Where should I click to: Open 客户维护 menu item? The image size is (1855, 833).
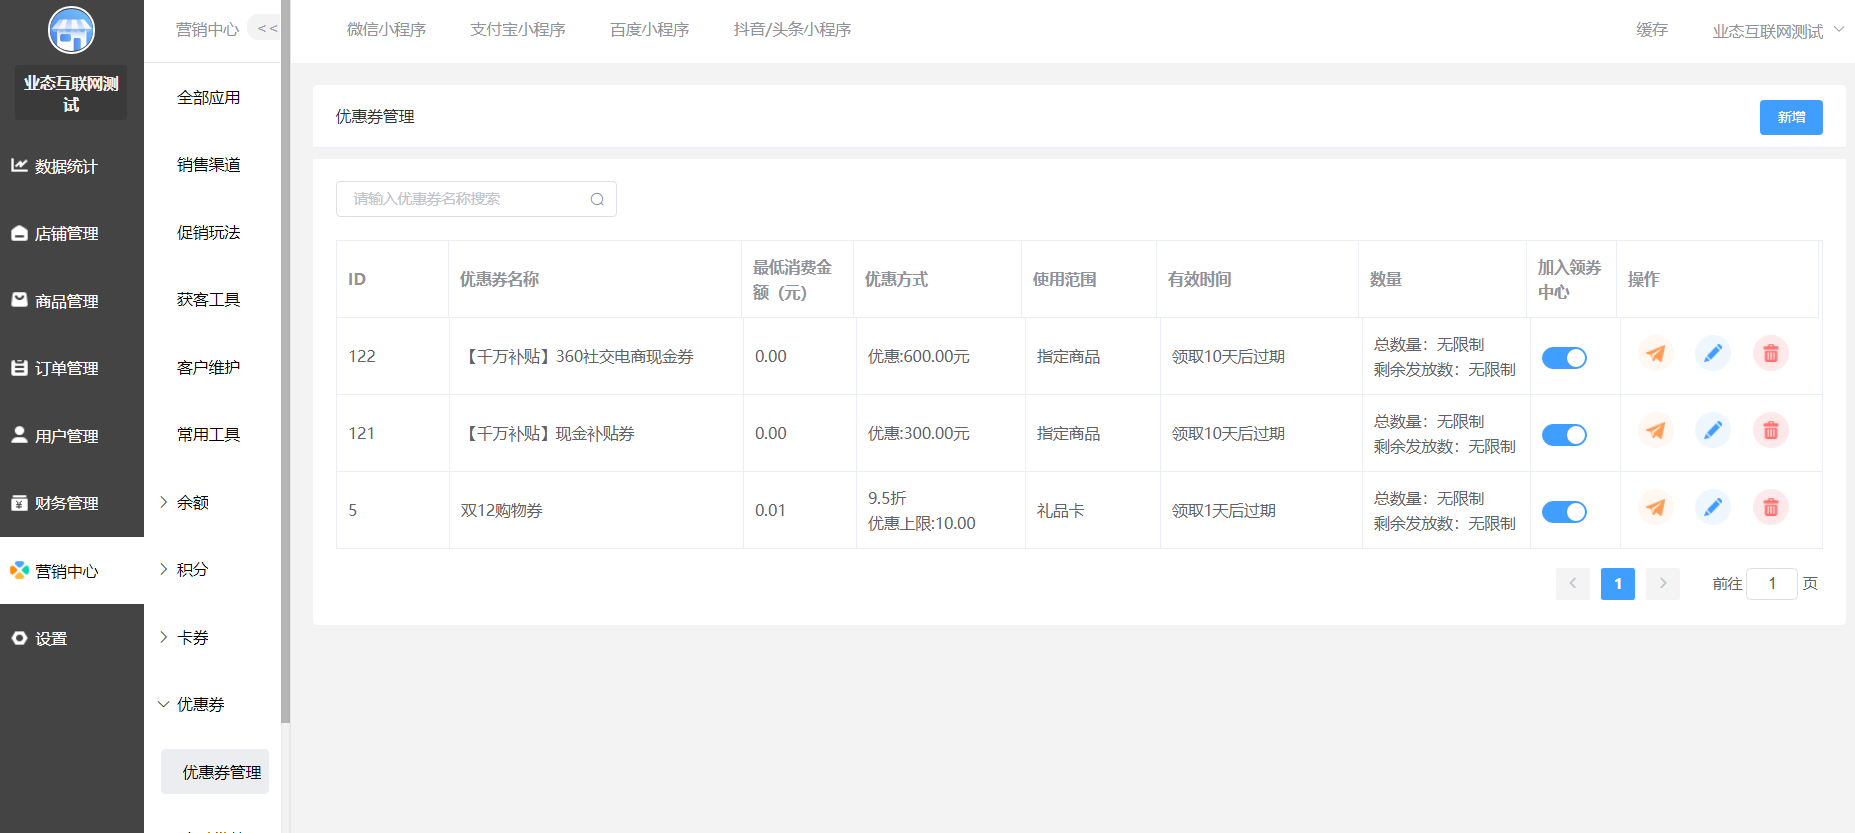[209, 367]
